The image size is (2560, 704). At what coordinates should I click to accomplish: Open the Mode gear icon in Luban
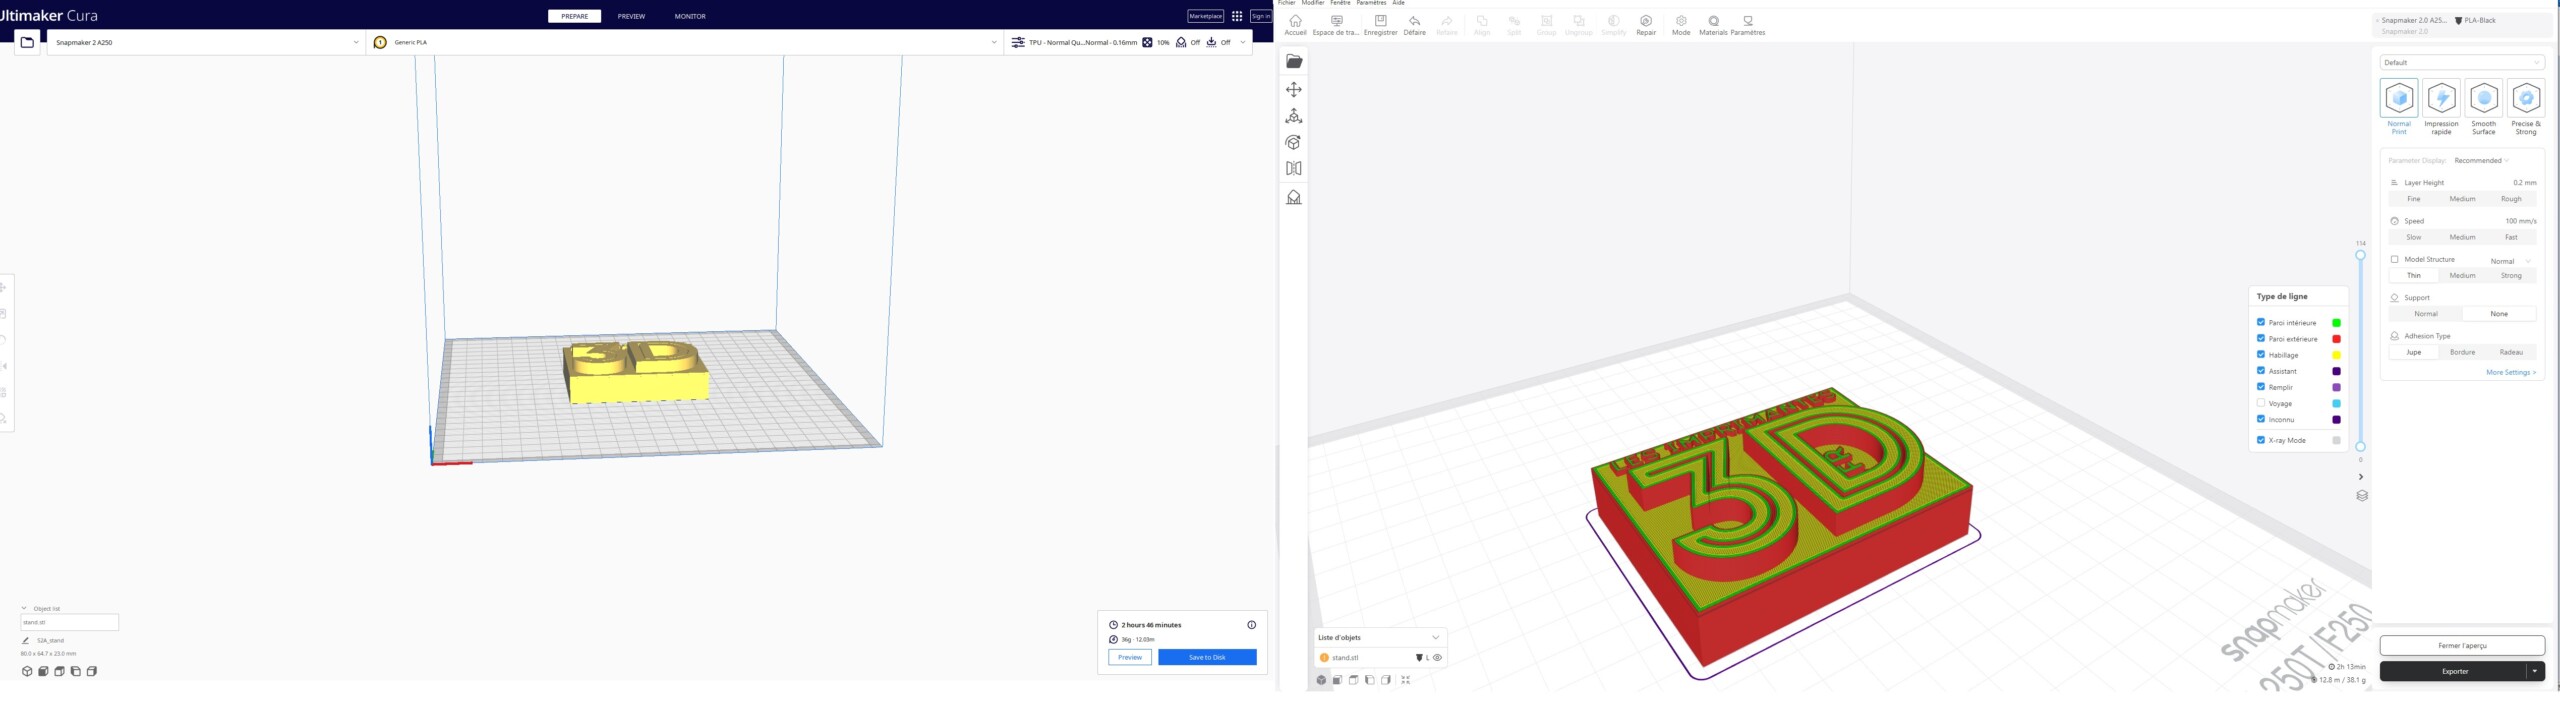click(1681, 21)
